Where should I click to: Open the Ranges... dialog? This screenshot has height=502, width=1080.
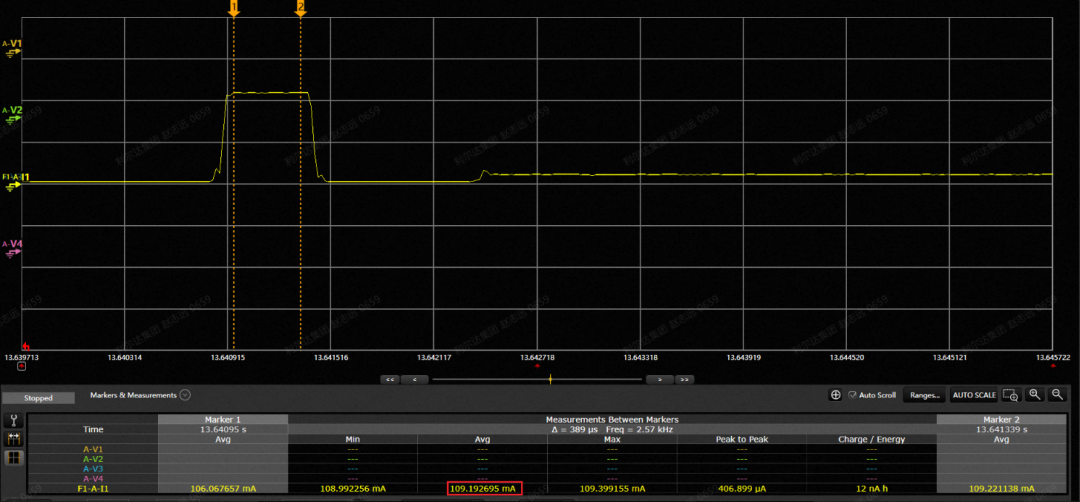pos(923,395)
